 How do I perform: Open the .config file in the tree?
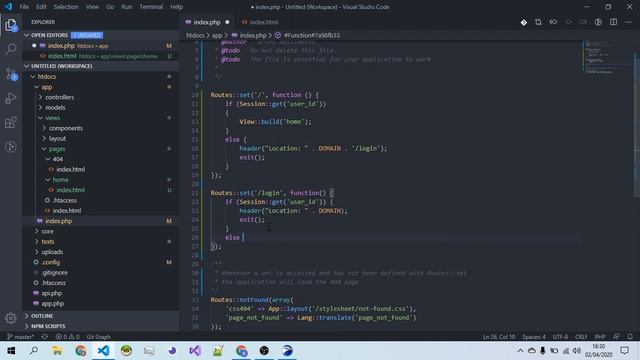[x=51, y=262]
